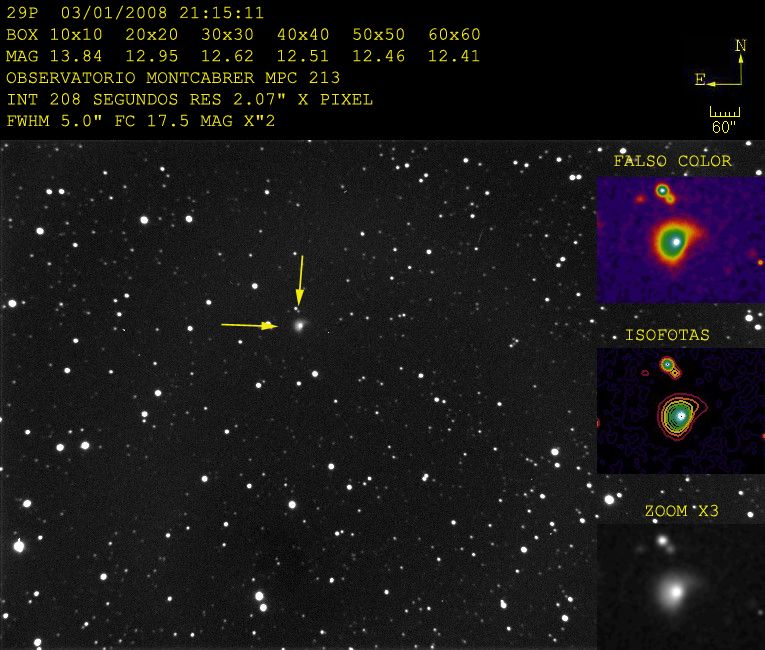The image size is (765, 650).
Task: Click the 'FALSO COLOR' label
Action: [x=673, y=161]
